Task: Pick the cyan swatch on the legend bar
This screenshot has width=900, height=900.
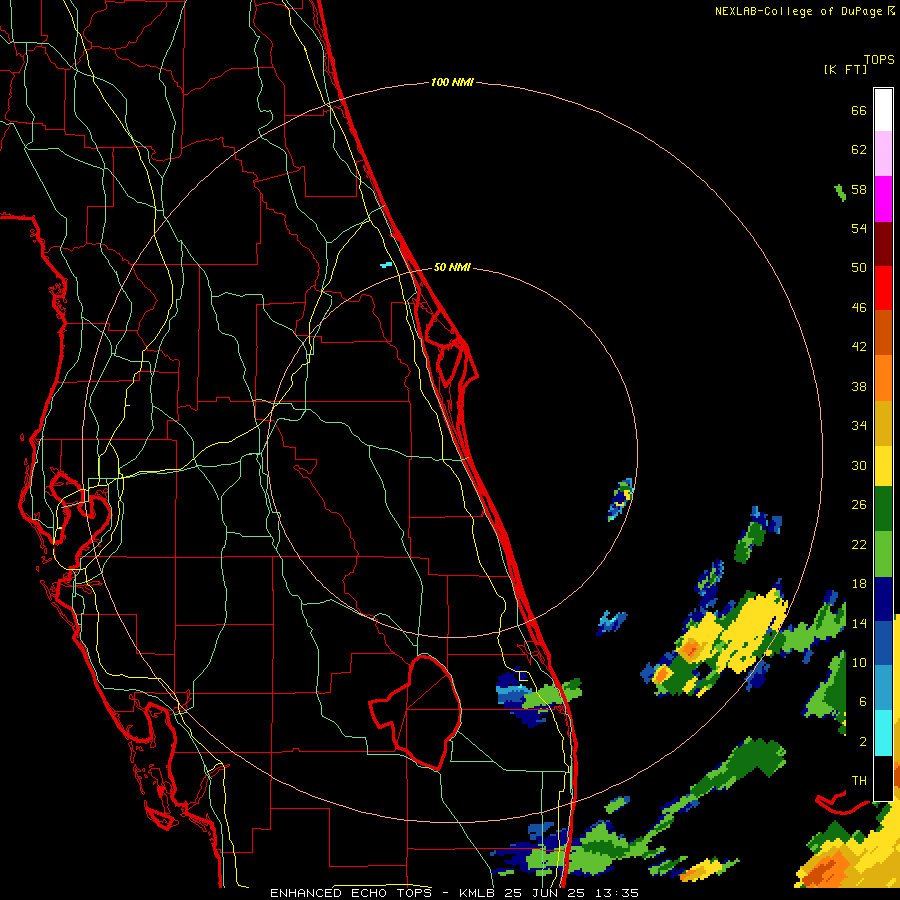Action: click(883, 733)
